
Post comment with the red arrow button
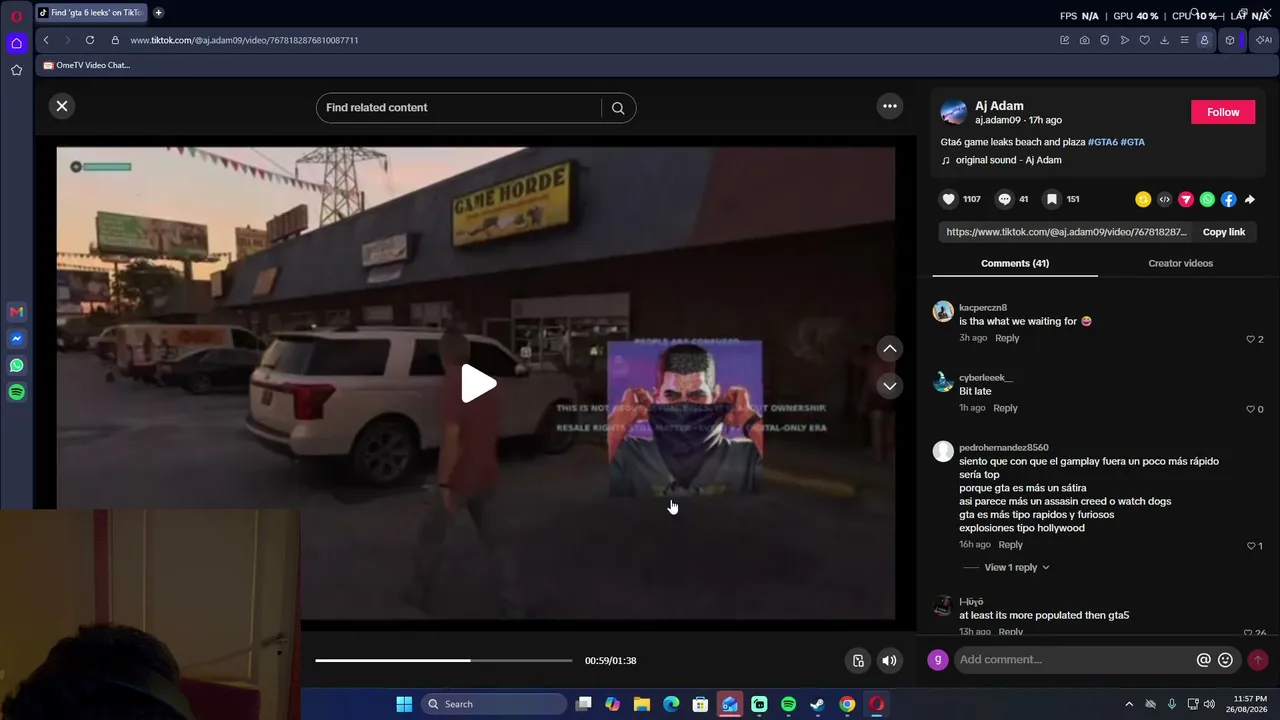point(1258,660)
